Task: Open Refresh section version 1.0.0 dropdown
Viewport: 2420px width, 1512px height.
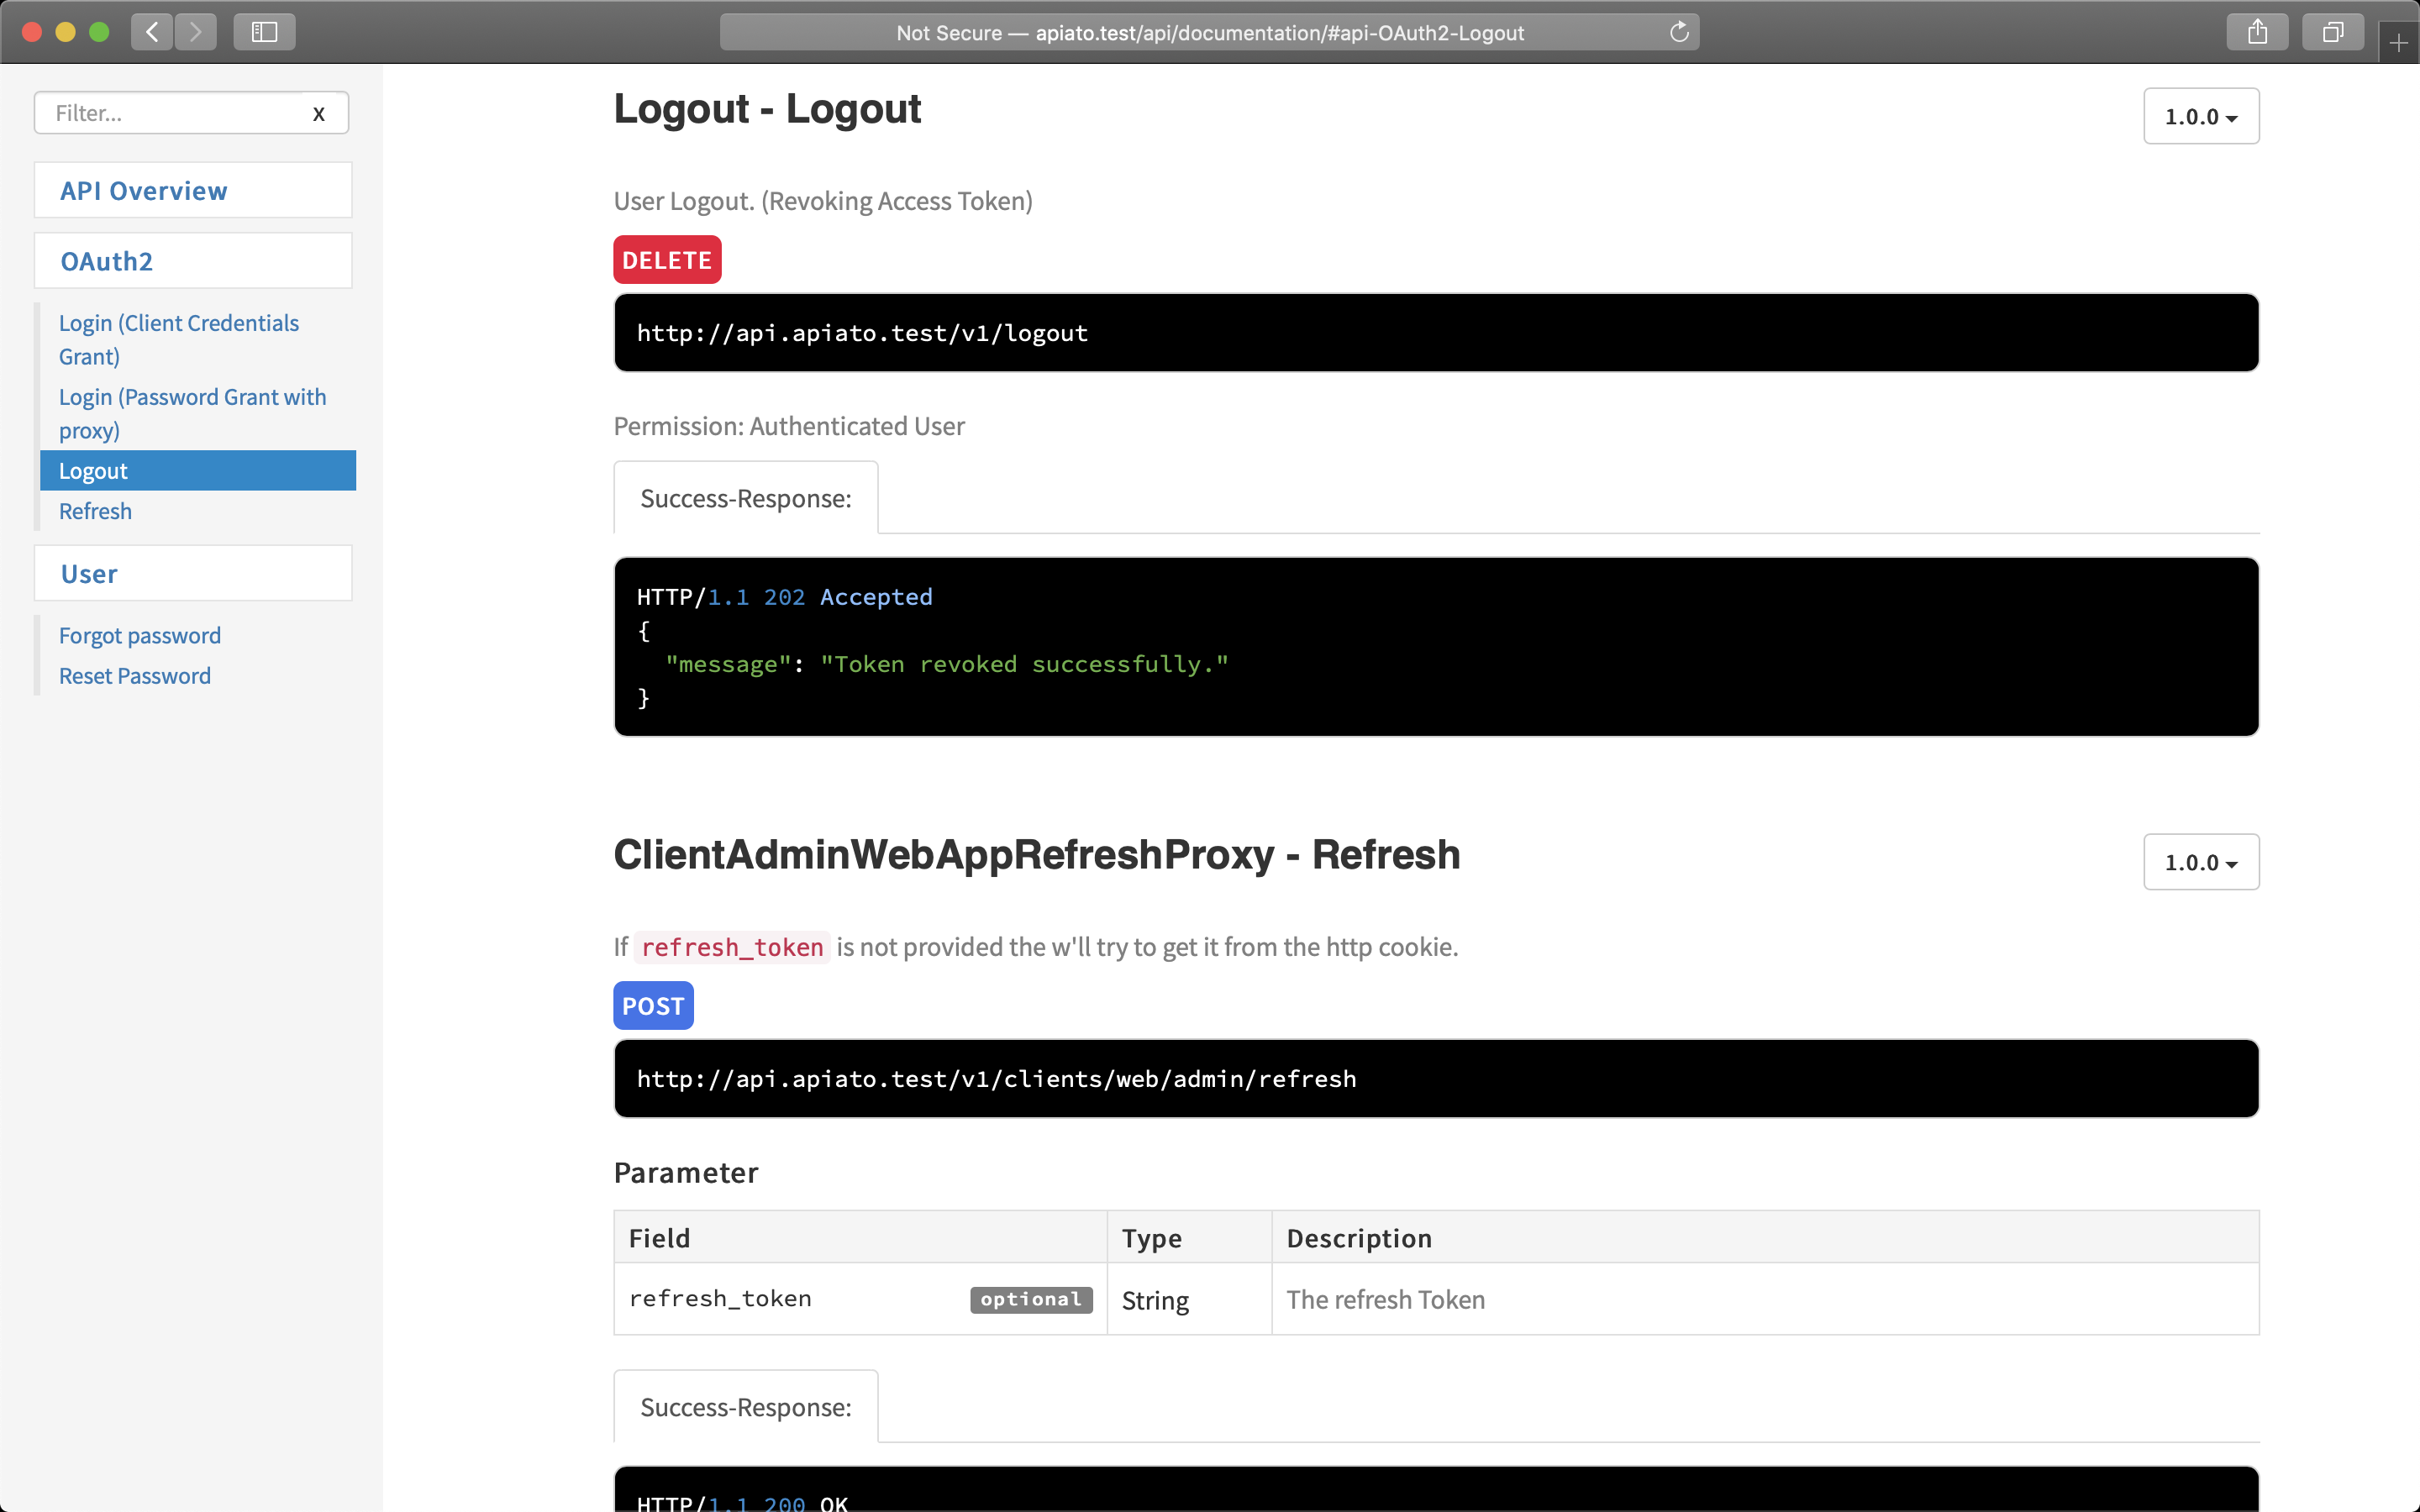Action: [x=2200, y=862]
